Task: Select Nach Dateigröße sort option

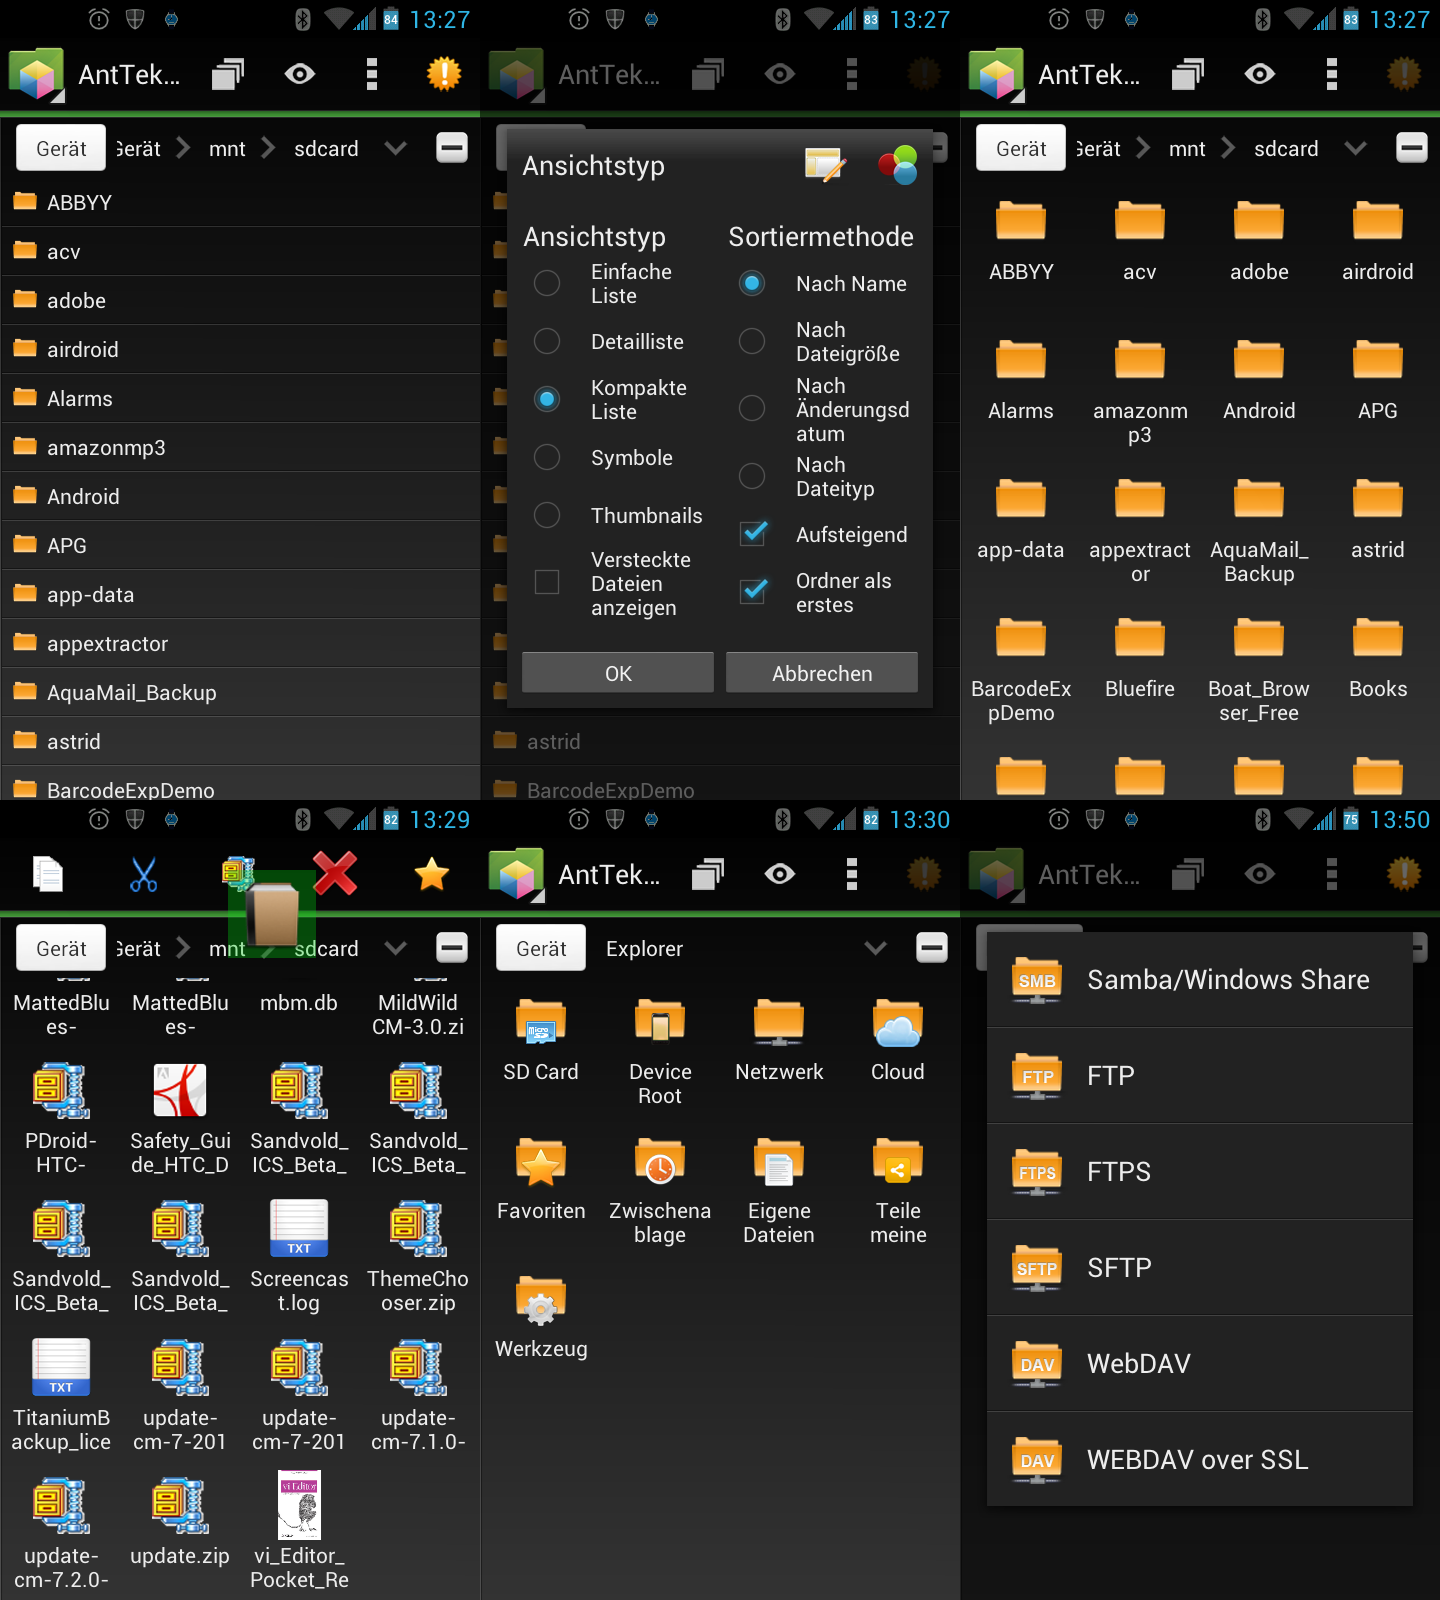Action: click(x=752, y=342)
